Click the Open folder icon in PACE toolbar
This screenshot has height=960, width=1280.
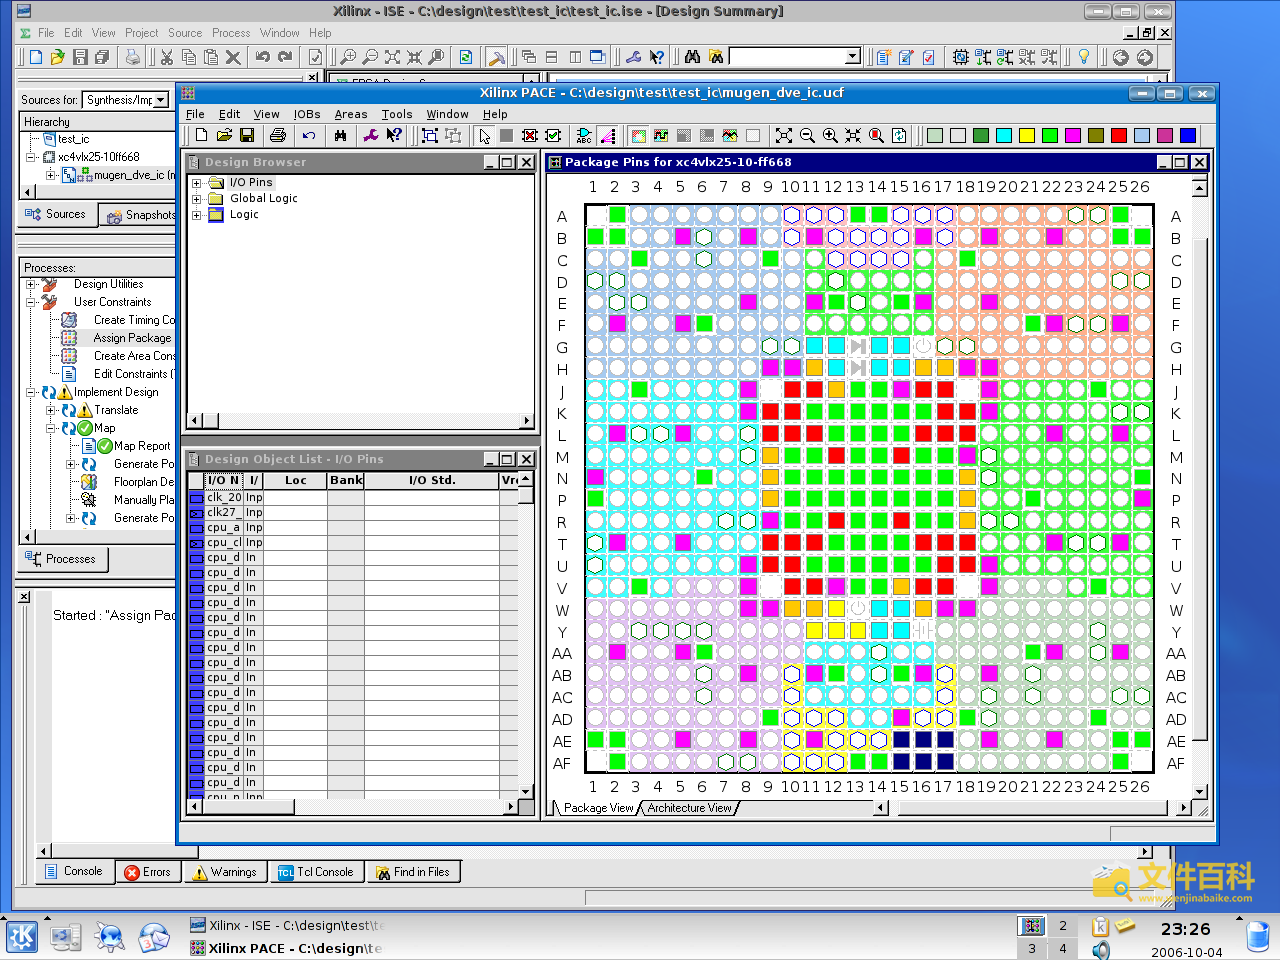224,135
